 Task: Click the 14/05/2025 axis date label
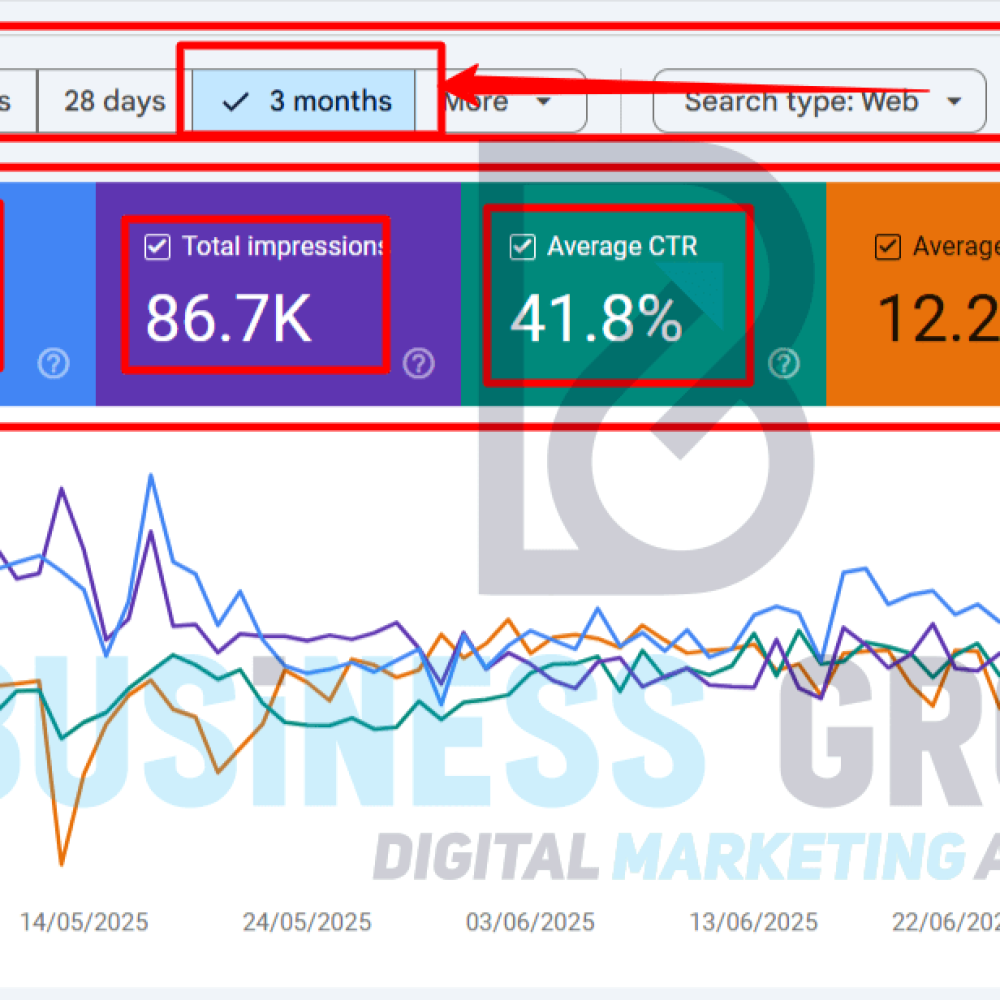tap(84, 922)
